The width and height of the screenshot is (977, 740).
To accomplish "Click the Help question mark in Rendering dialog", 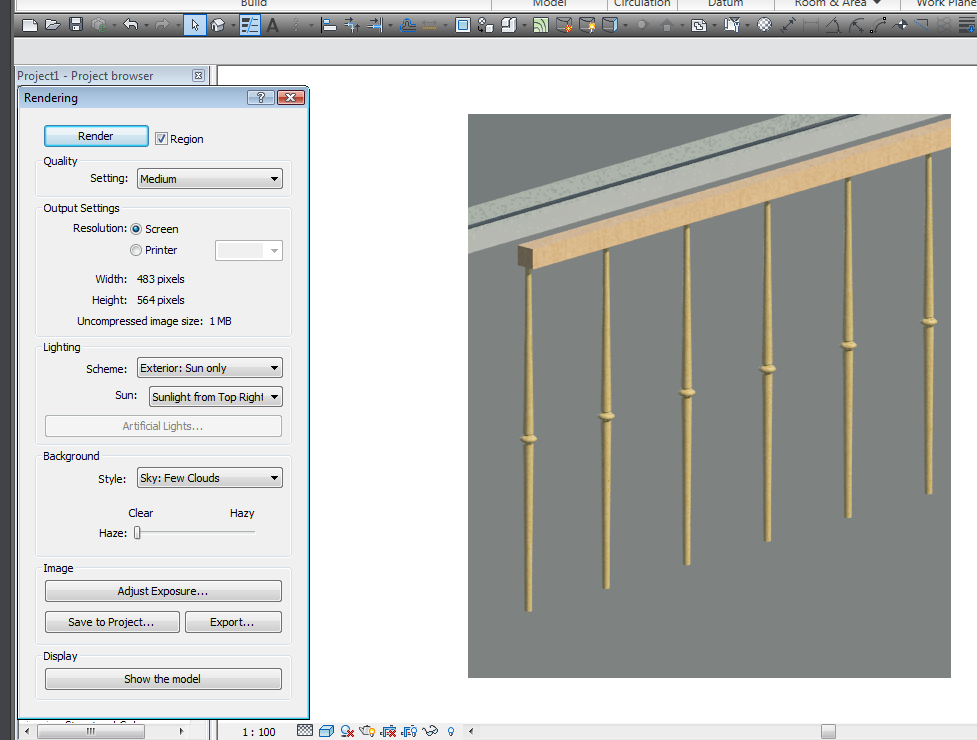I will coord(260,97).
